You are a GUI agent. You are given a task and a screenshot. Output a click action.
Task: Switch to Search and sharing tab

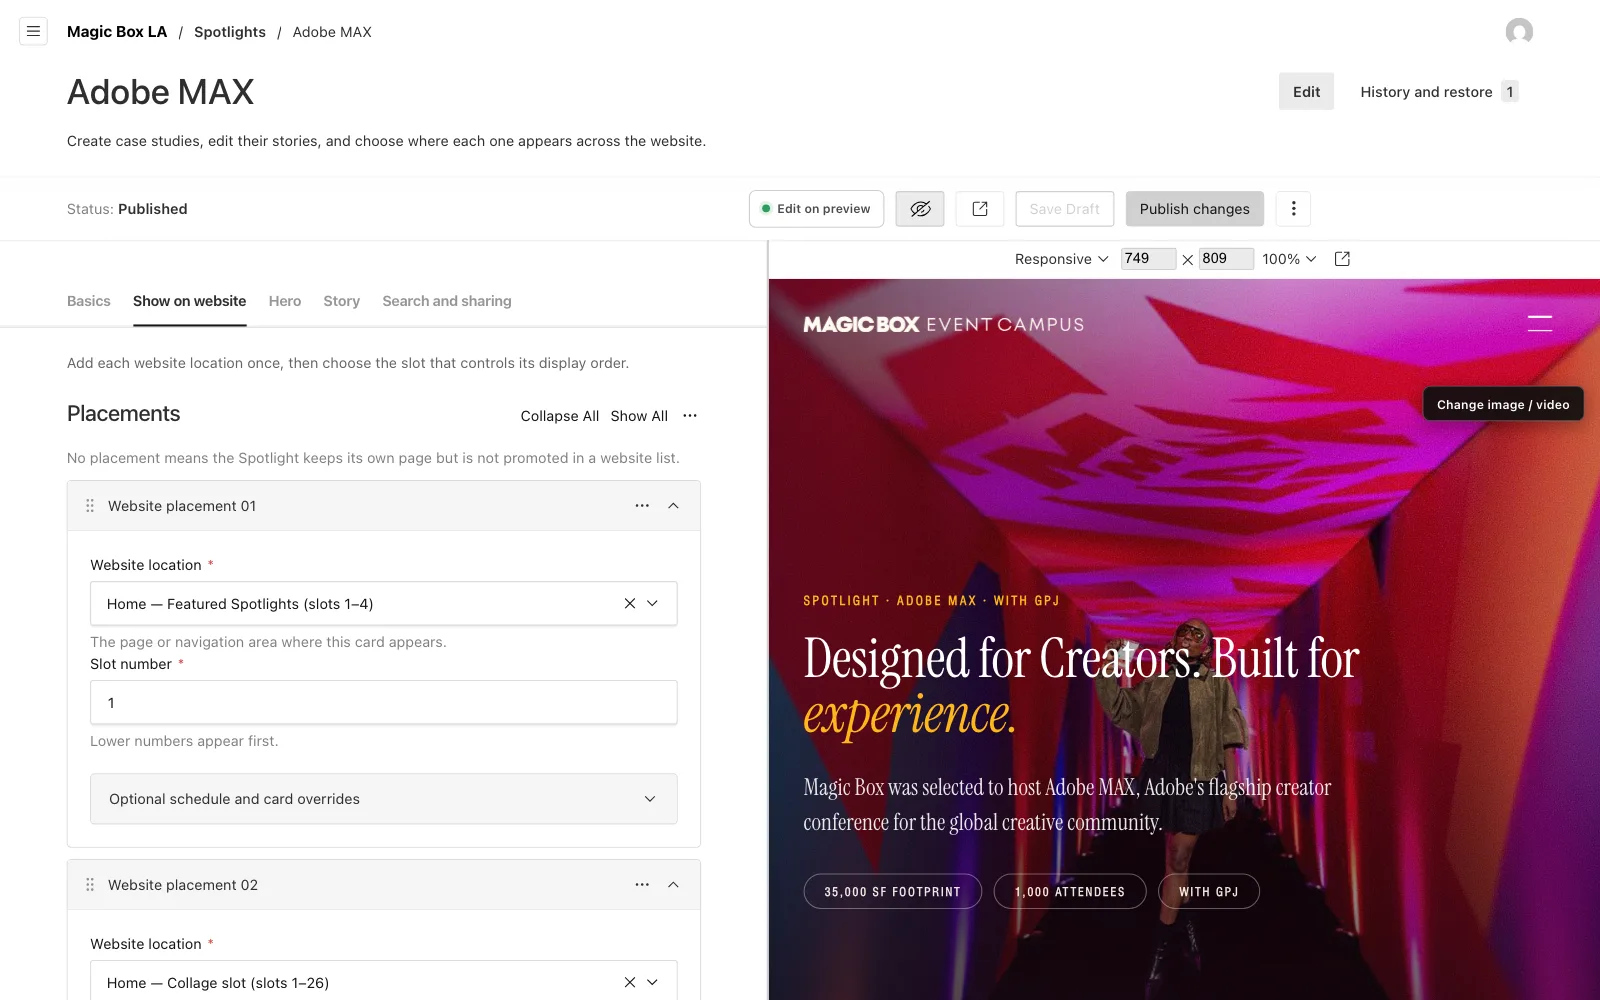pyautogui.click(x=447, y=301)
